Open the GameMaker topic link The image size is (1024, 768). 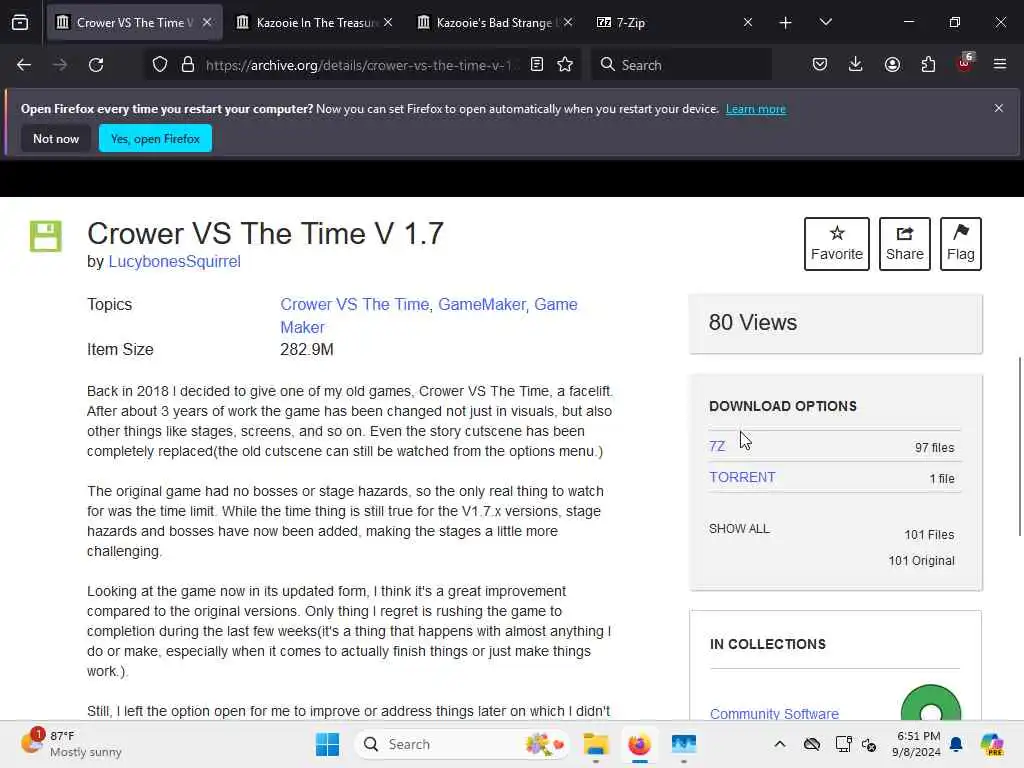pyautogui.click(x=482, y=304)
